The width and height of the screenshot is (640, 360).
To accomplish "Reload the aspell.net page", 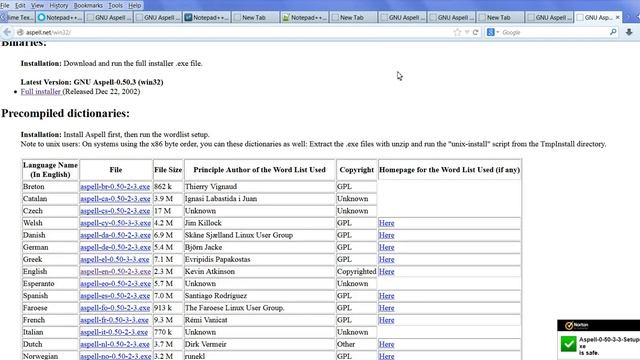I will 475,32.
